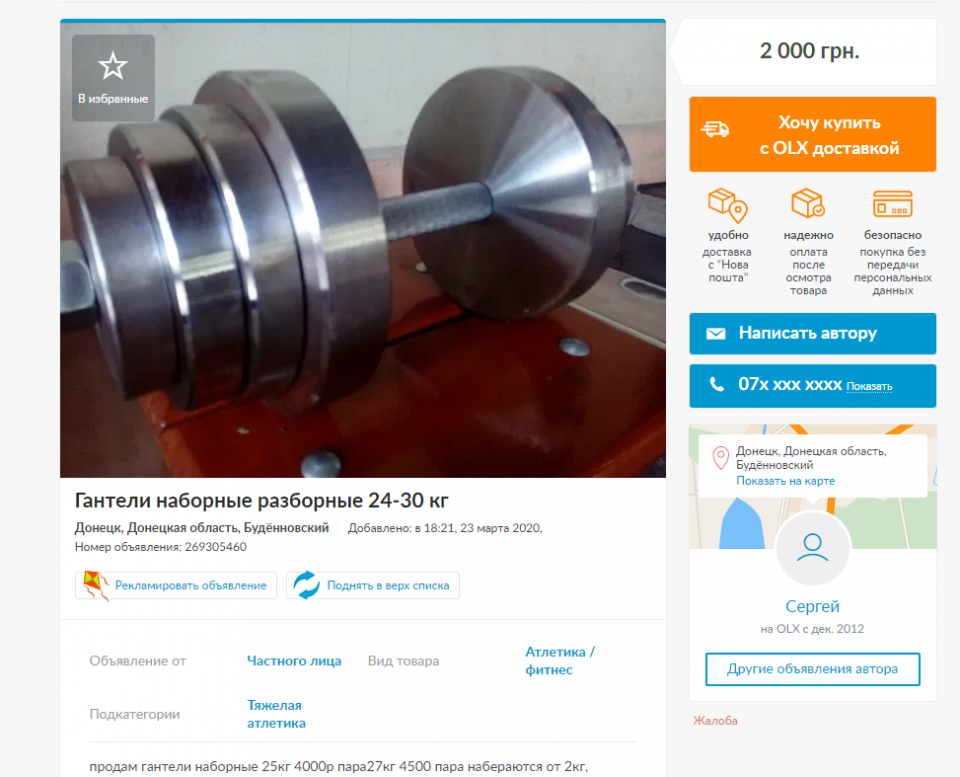Click the red map pin location icon
960x777 pixels.
tap(721, 458)
